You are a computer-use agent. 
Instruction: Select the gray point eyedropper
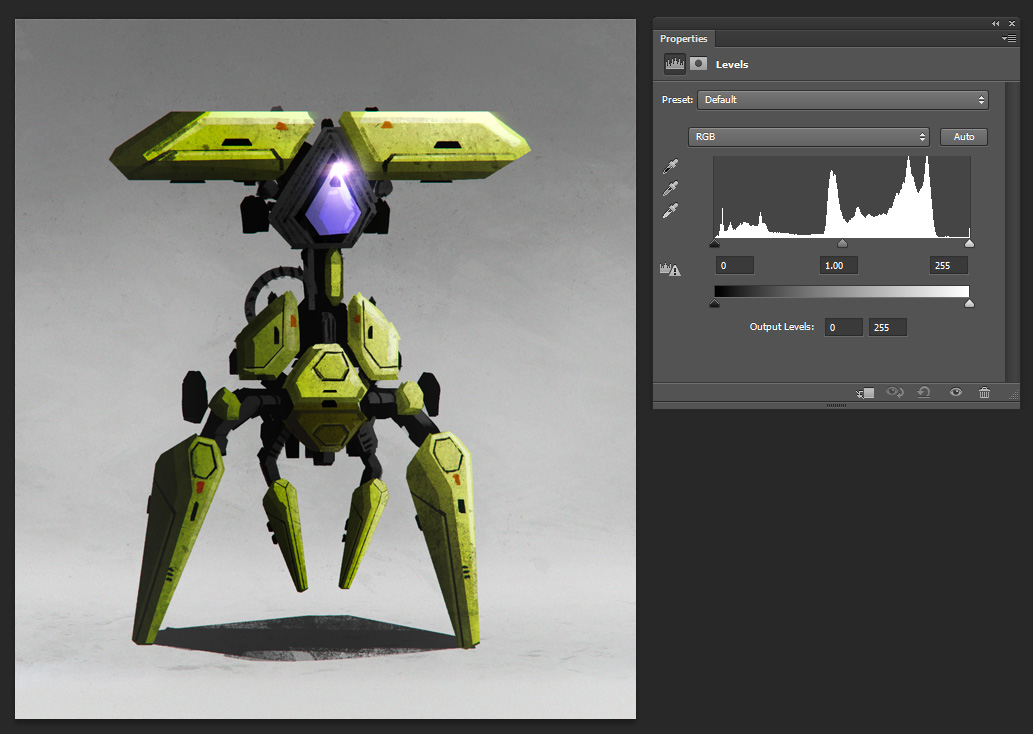(670, 188)
